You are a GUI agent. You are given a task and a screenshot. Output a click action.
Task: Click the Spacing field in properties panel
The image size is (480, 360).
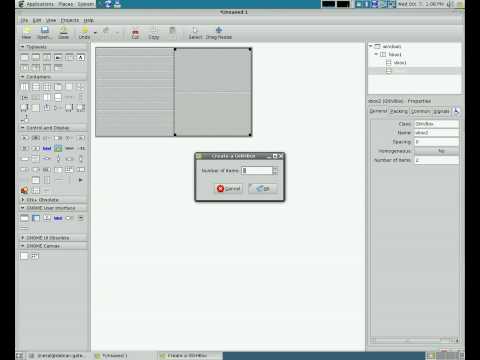436,142
